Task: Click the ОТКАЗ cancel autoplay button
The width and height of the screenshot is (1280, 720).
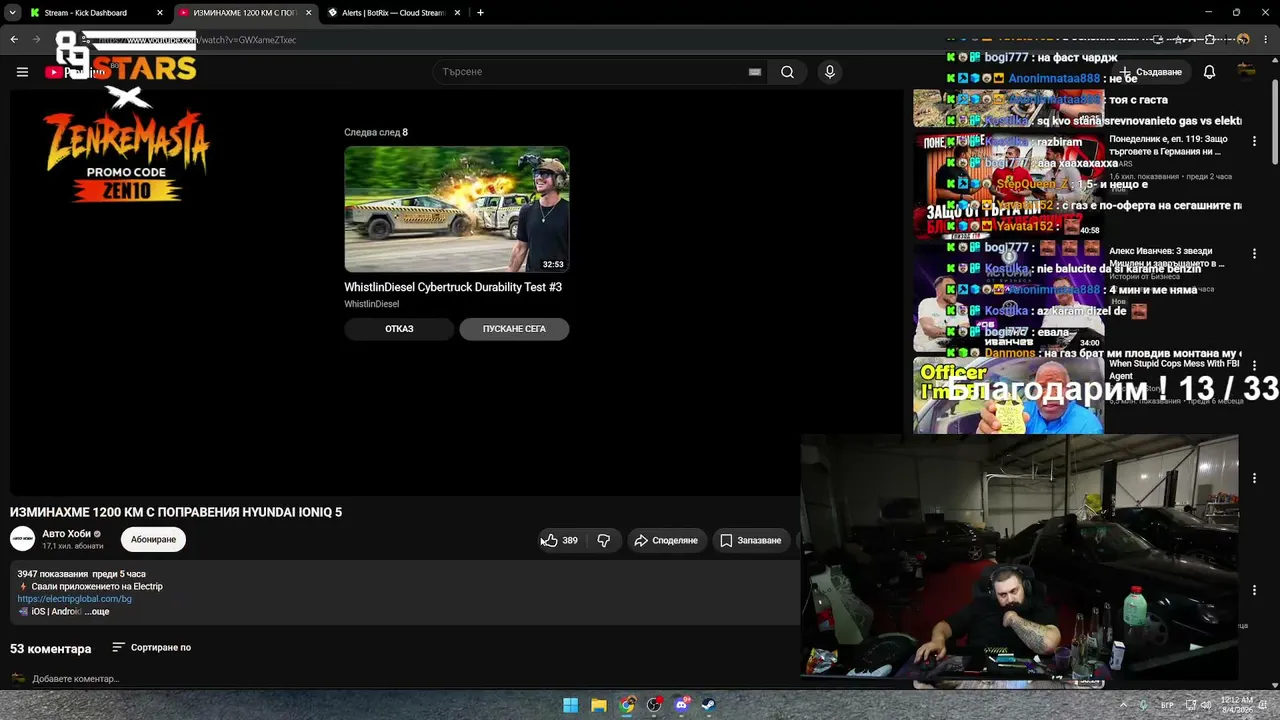Action: click(399, 329)
